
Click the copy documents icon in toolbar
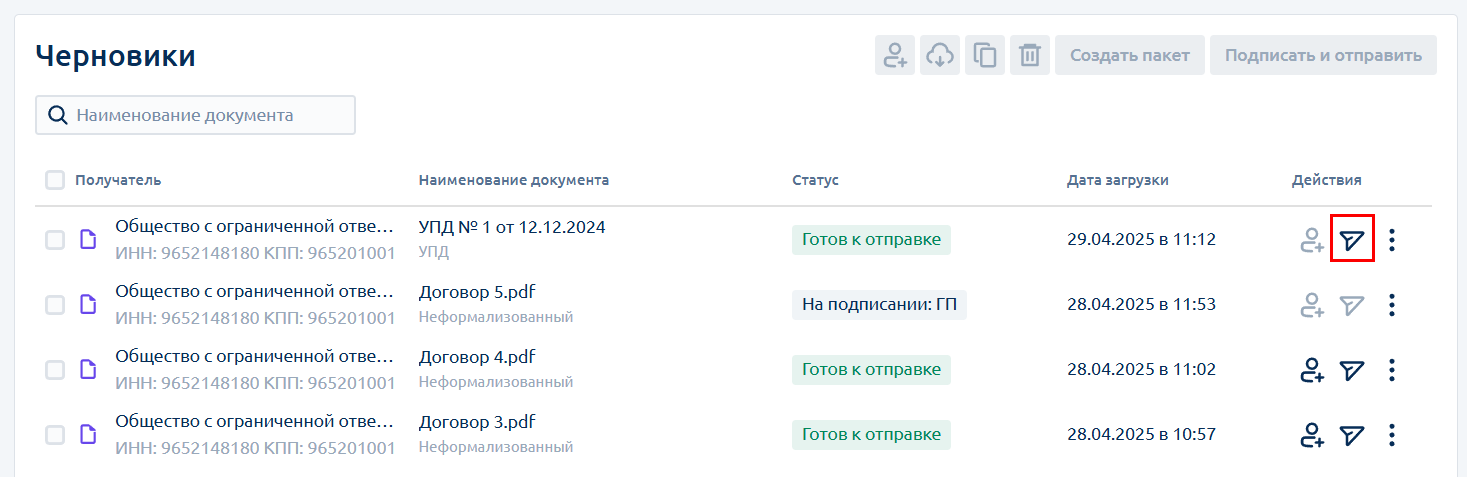click(x=985, y=55)
